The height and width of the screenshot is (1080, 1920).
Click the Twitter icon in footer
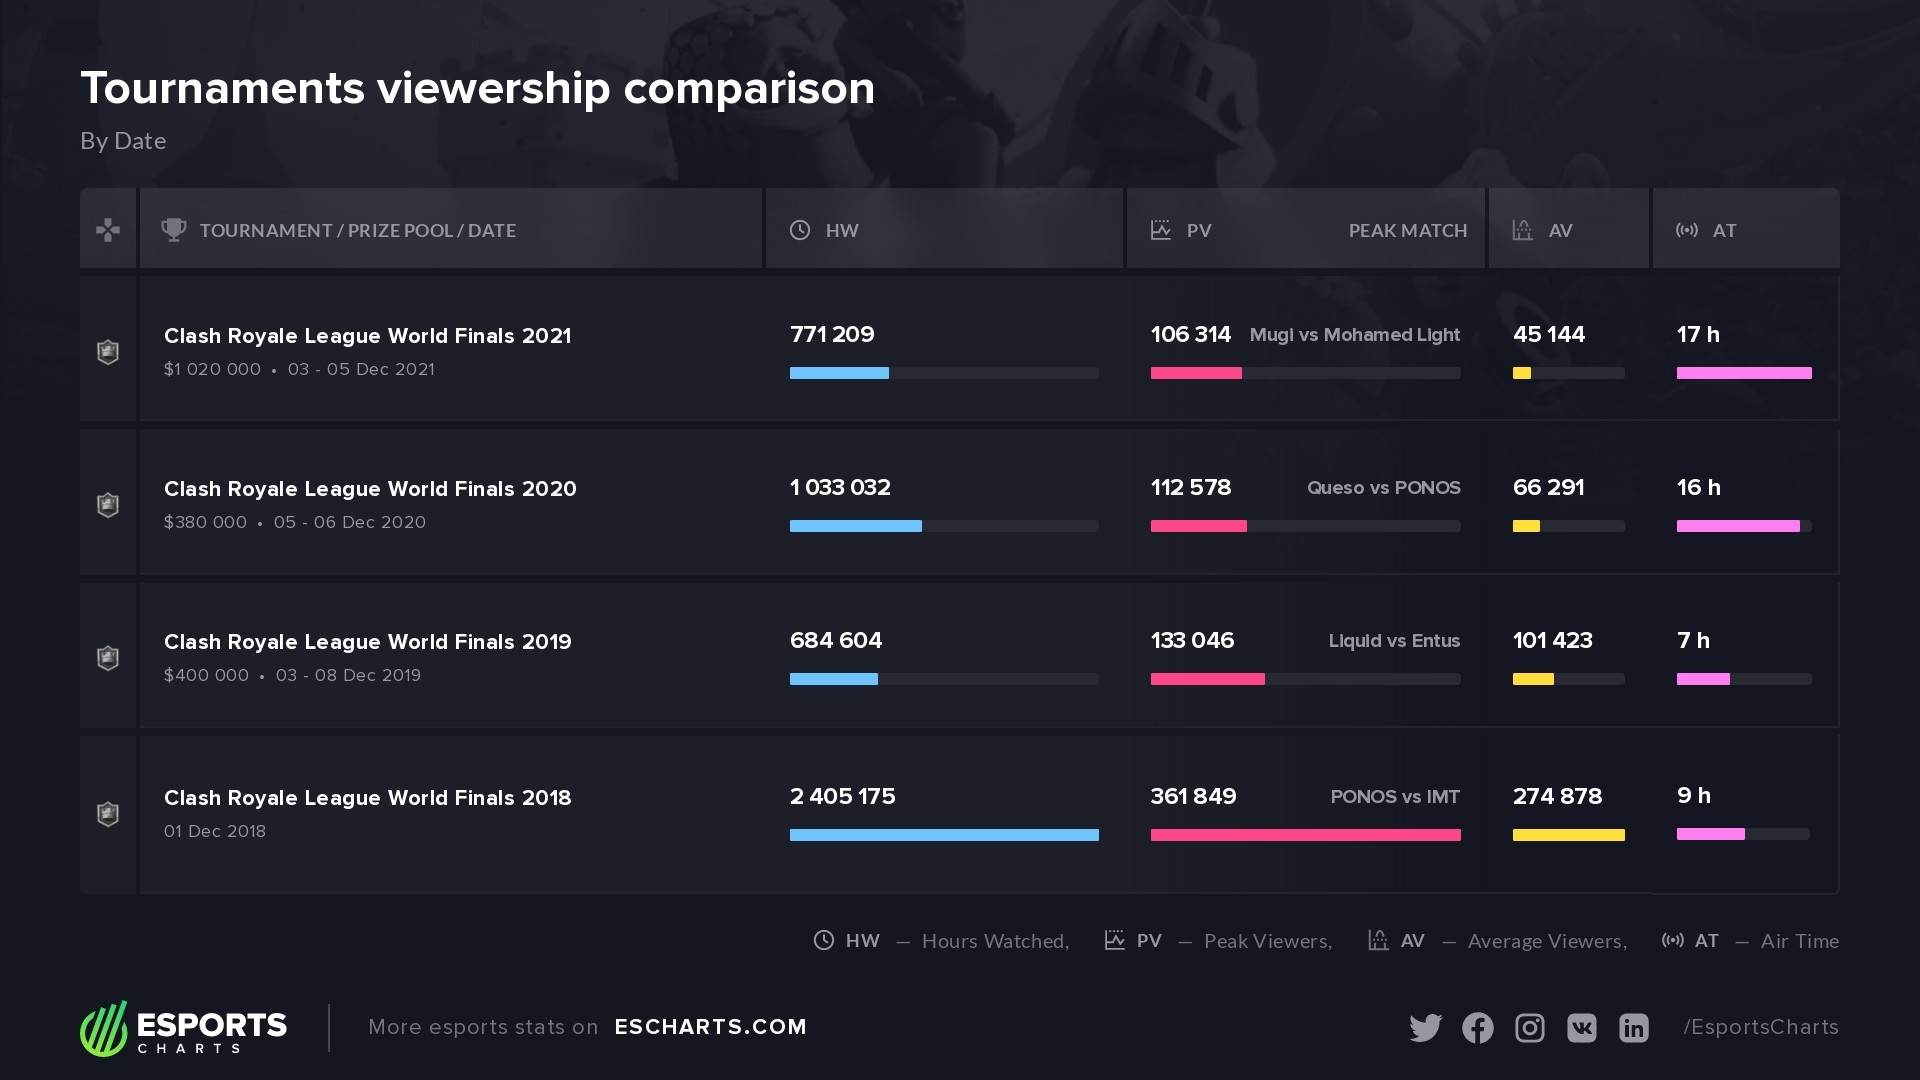click(1425, 1028)
